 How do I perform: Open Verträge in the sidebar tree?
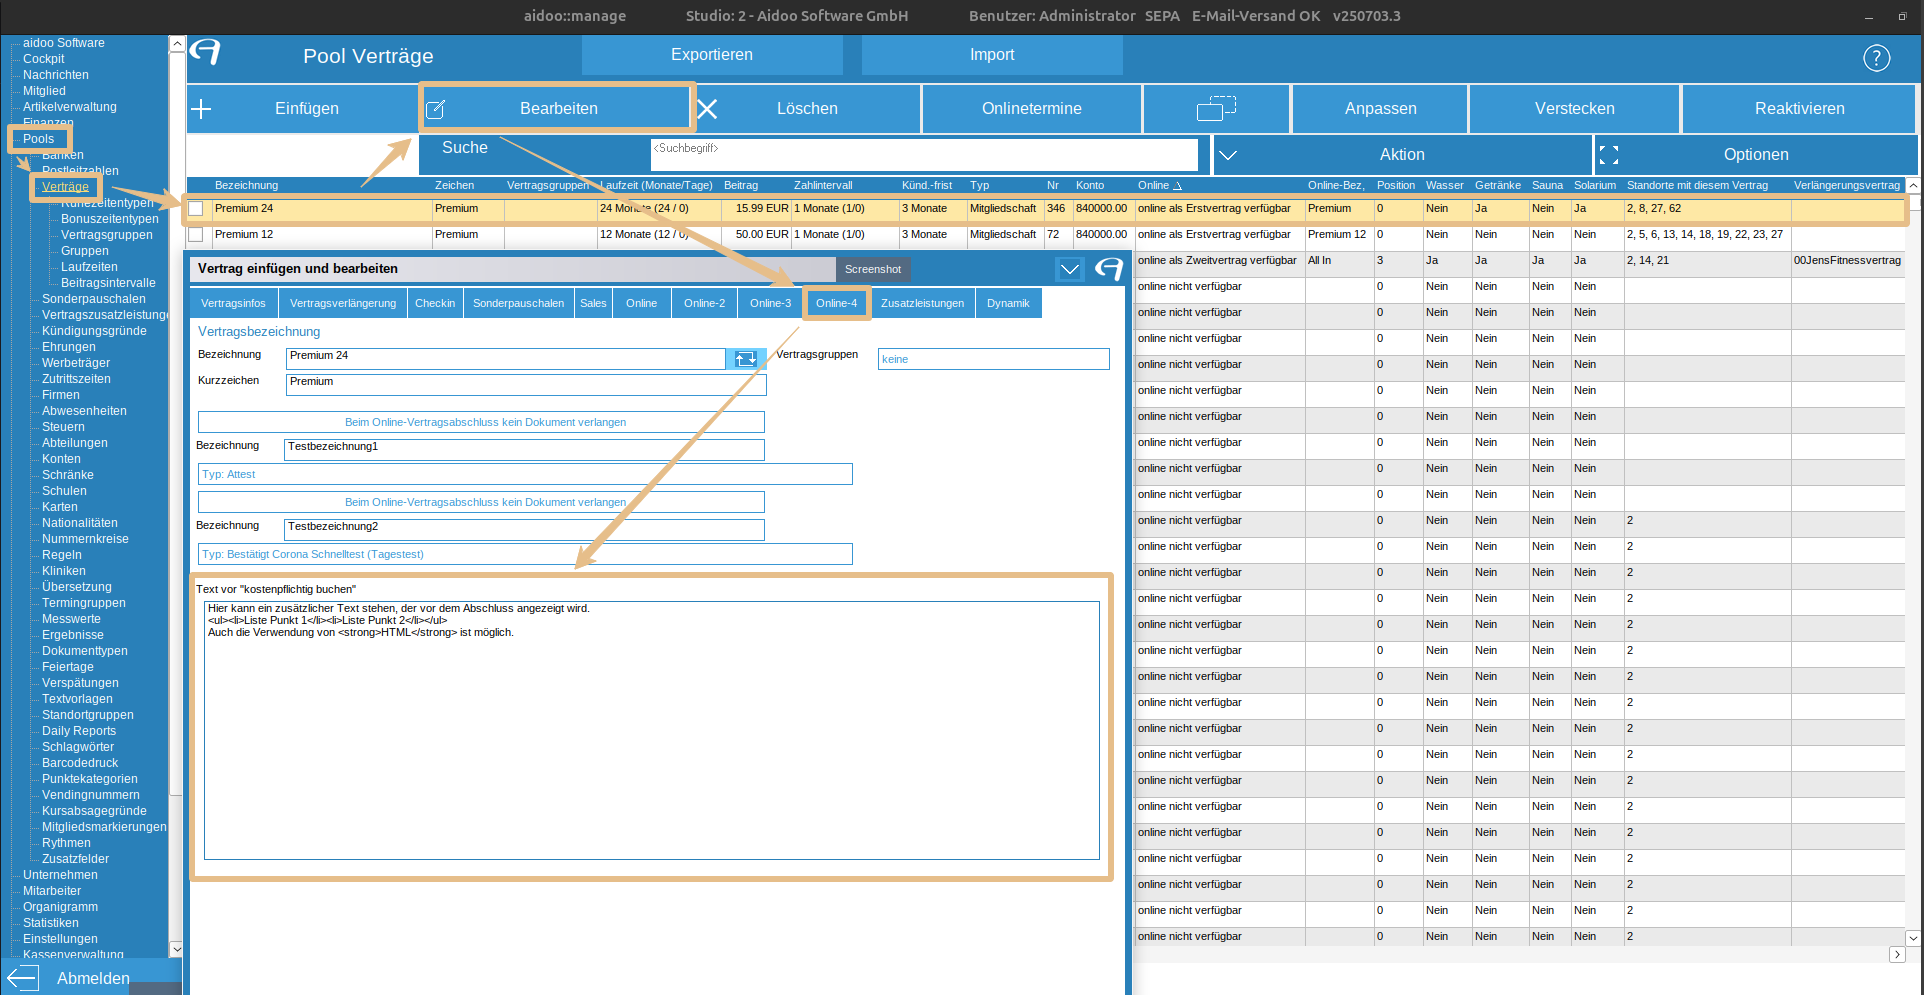pos(65,187)
